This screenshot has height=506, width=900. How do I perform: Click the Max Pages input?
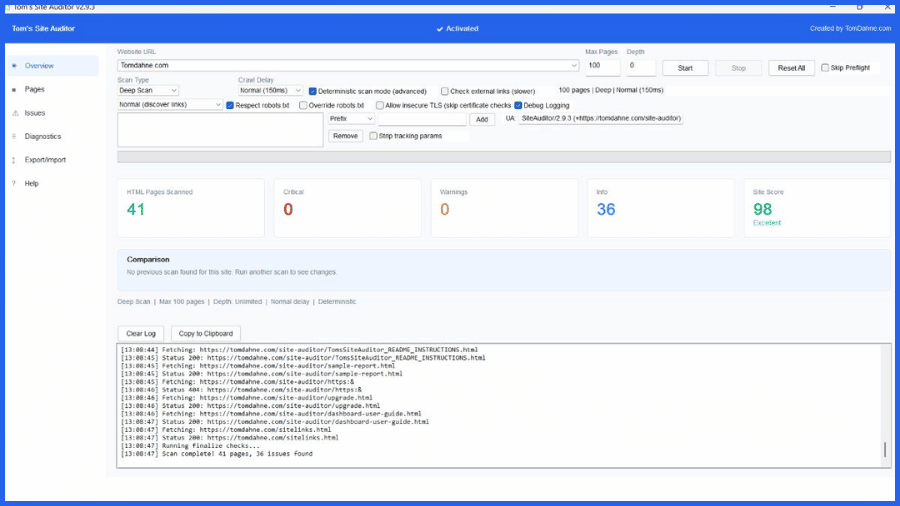point(603,67)
